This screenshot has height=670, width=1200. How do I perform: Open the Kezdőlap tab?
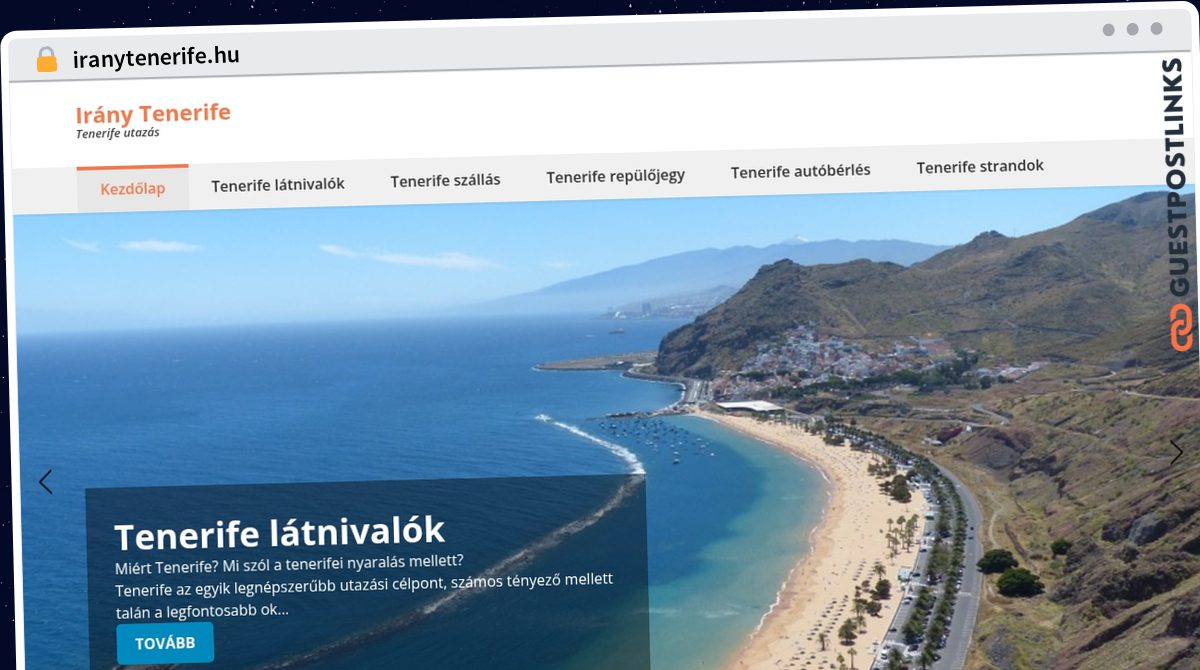tap(133, 188)
